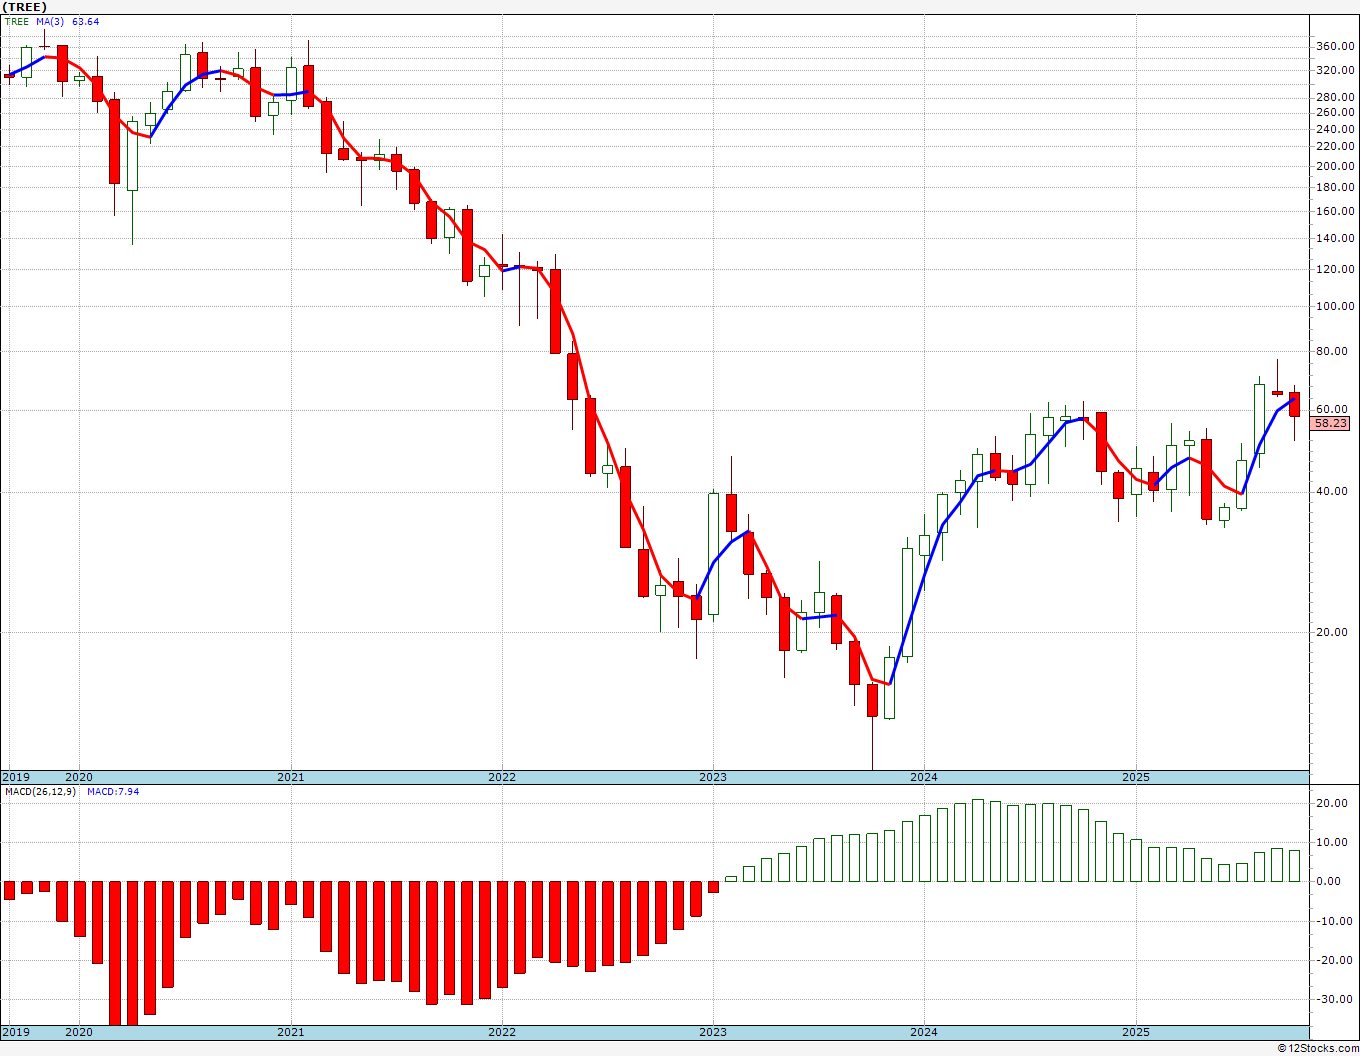Select 2021 on the price chart time axis
Image resolution: width=1360 pixels, height=1056 pixels.
click(x=291, y=777)
